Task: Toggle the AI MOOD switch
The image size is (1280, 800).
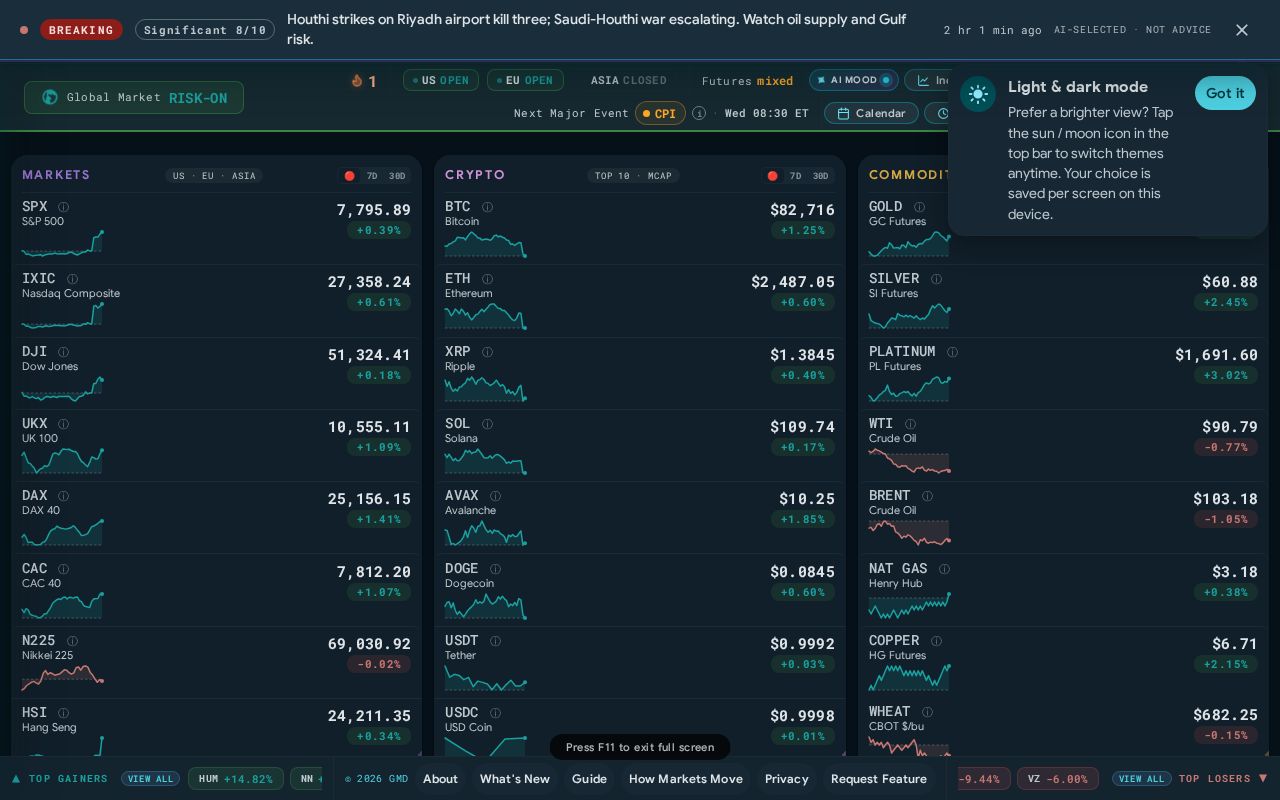Action: click(853, 80)
